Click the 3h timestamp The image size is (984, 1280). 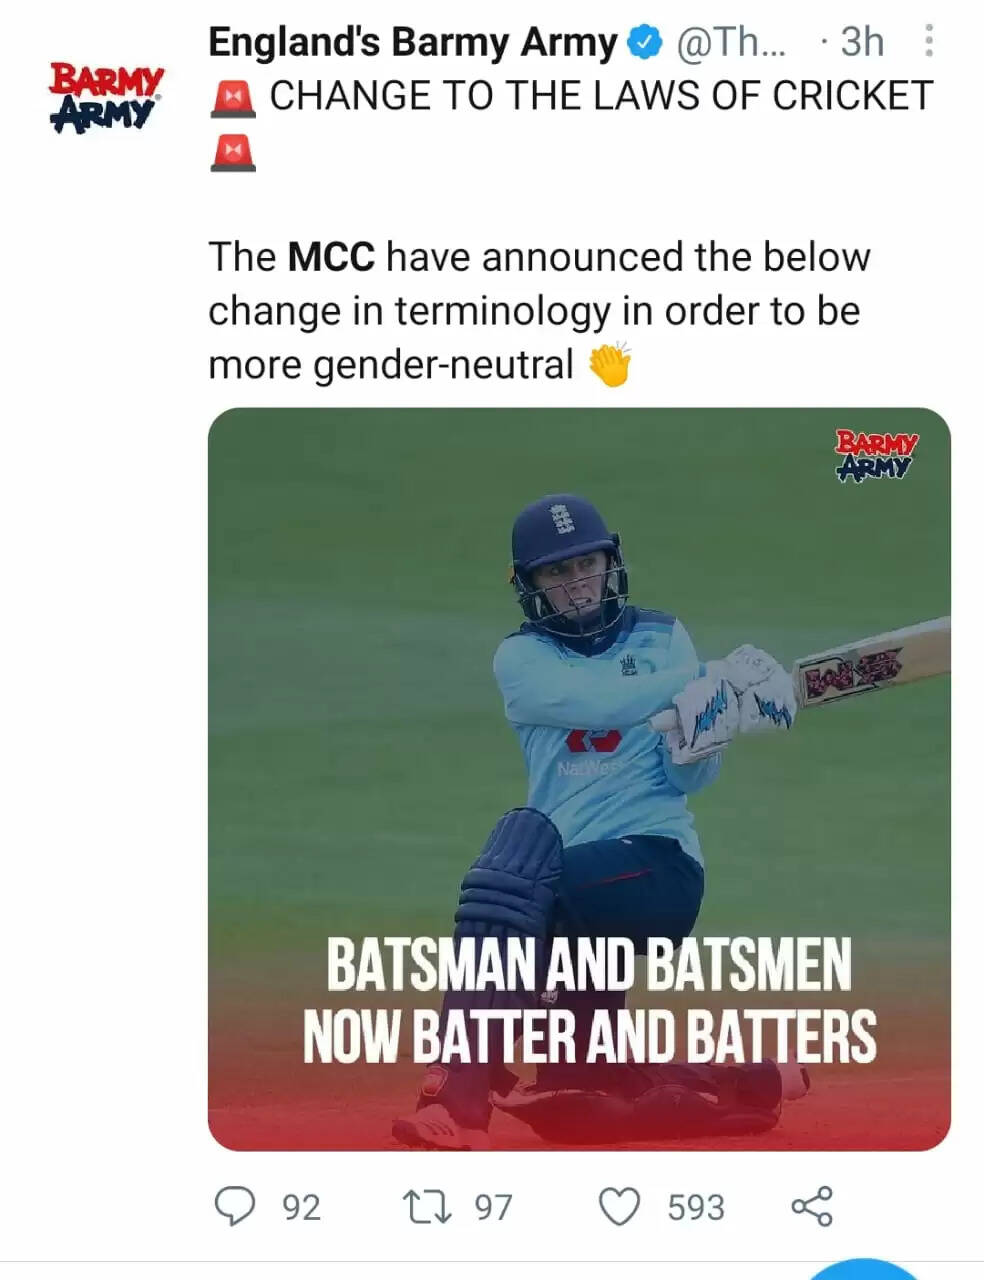tap(862, 42)
